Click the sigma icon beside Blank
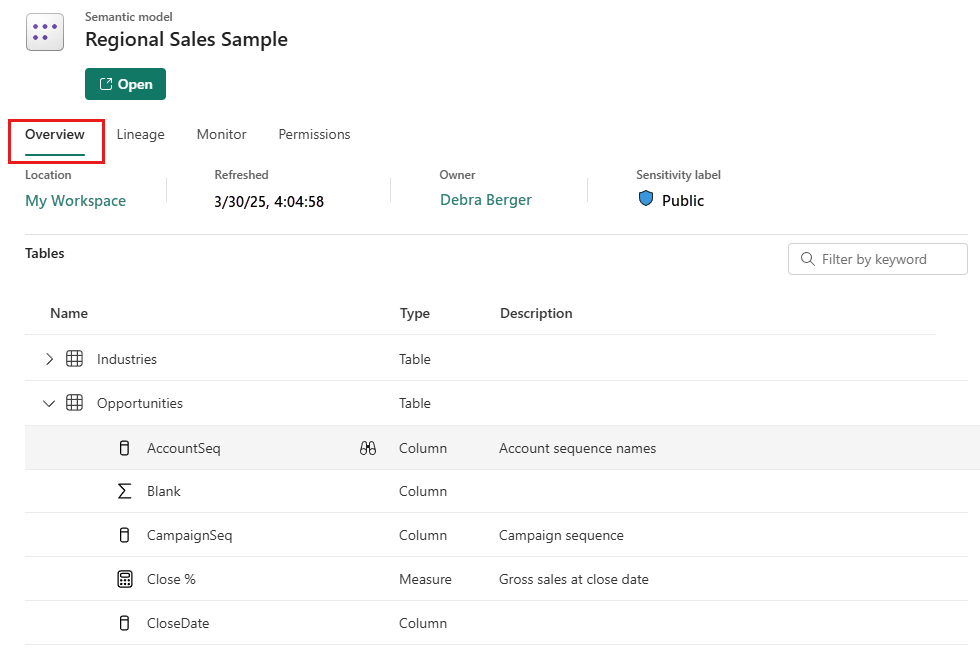 pos(124,491)
